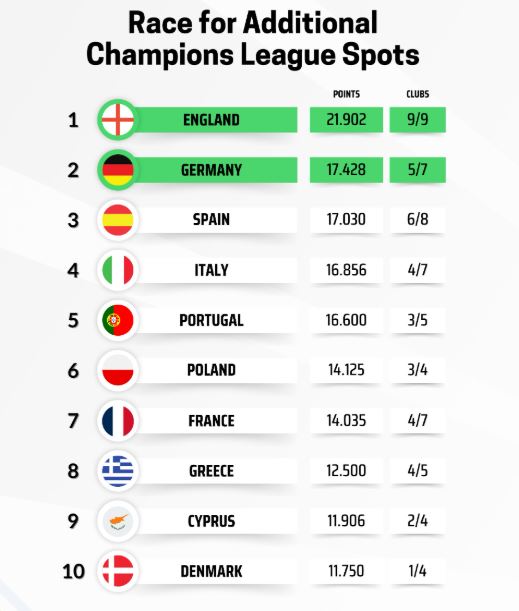The image size is (519, 611).
Task: Select the GERMANY country name bar
Action: [212, 170]
